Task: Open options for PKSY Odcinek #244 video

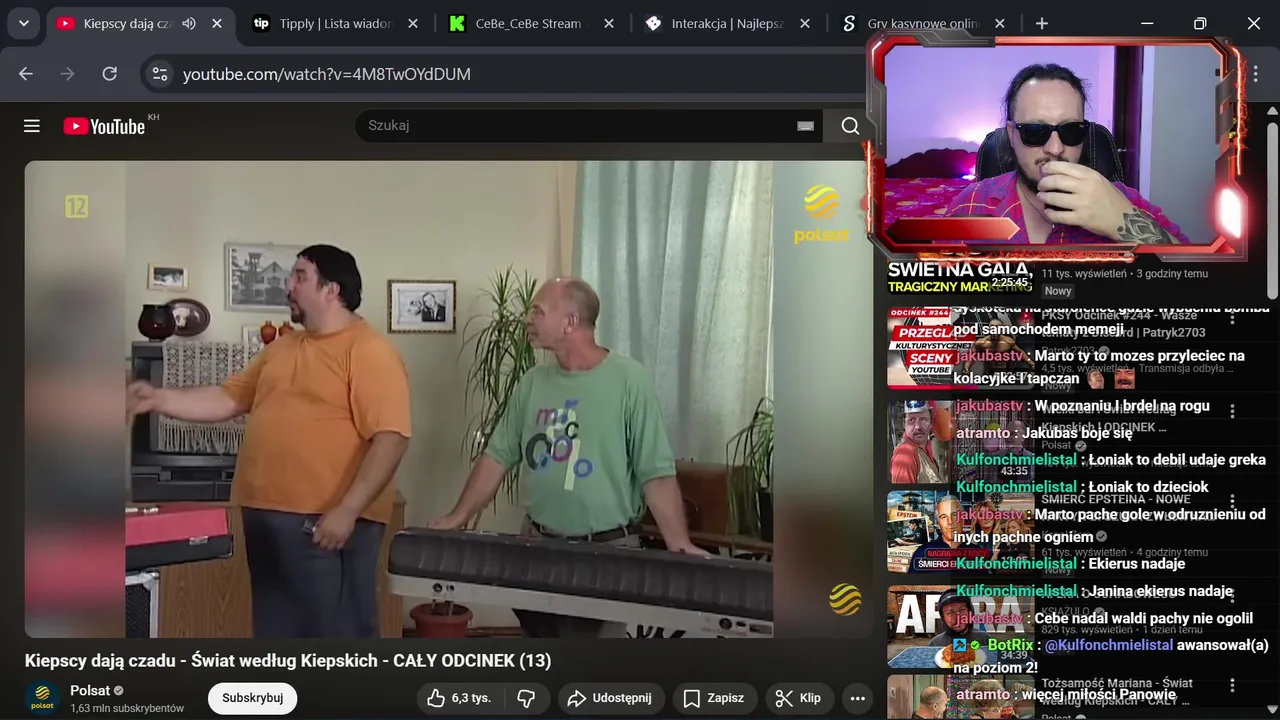Action: [1232, 319]
